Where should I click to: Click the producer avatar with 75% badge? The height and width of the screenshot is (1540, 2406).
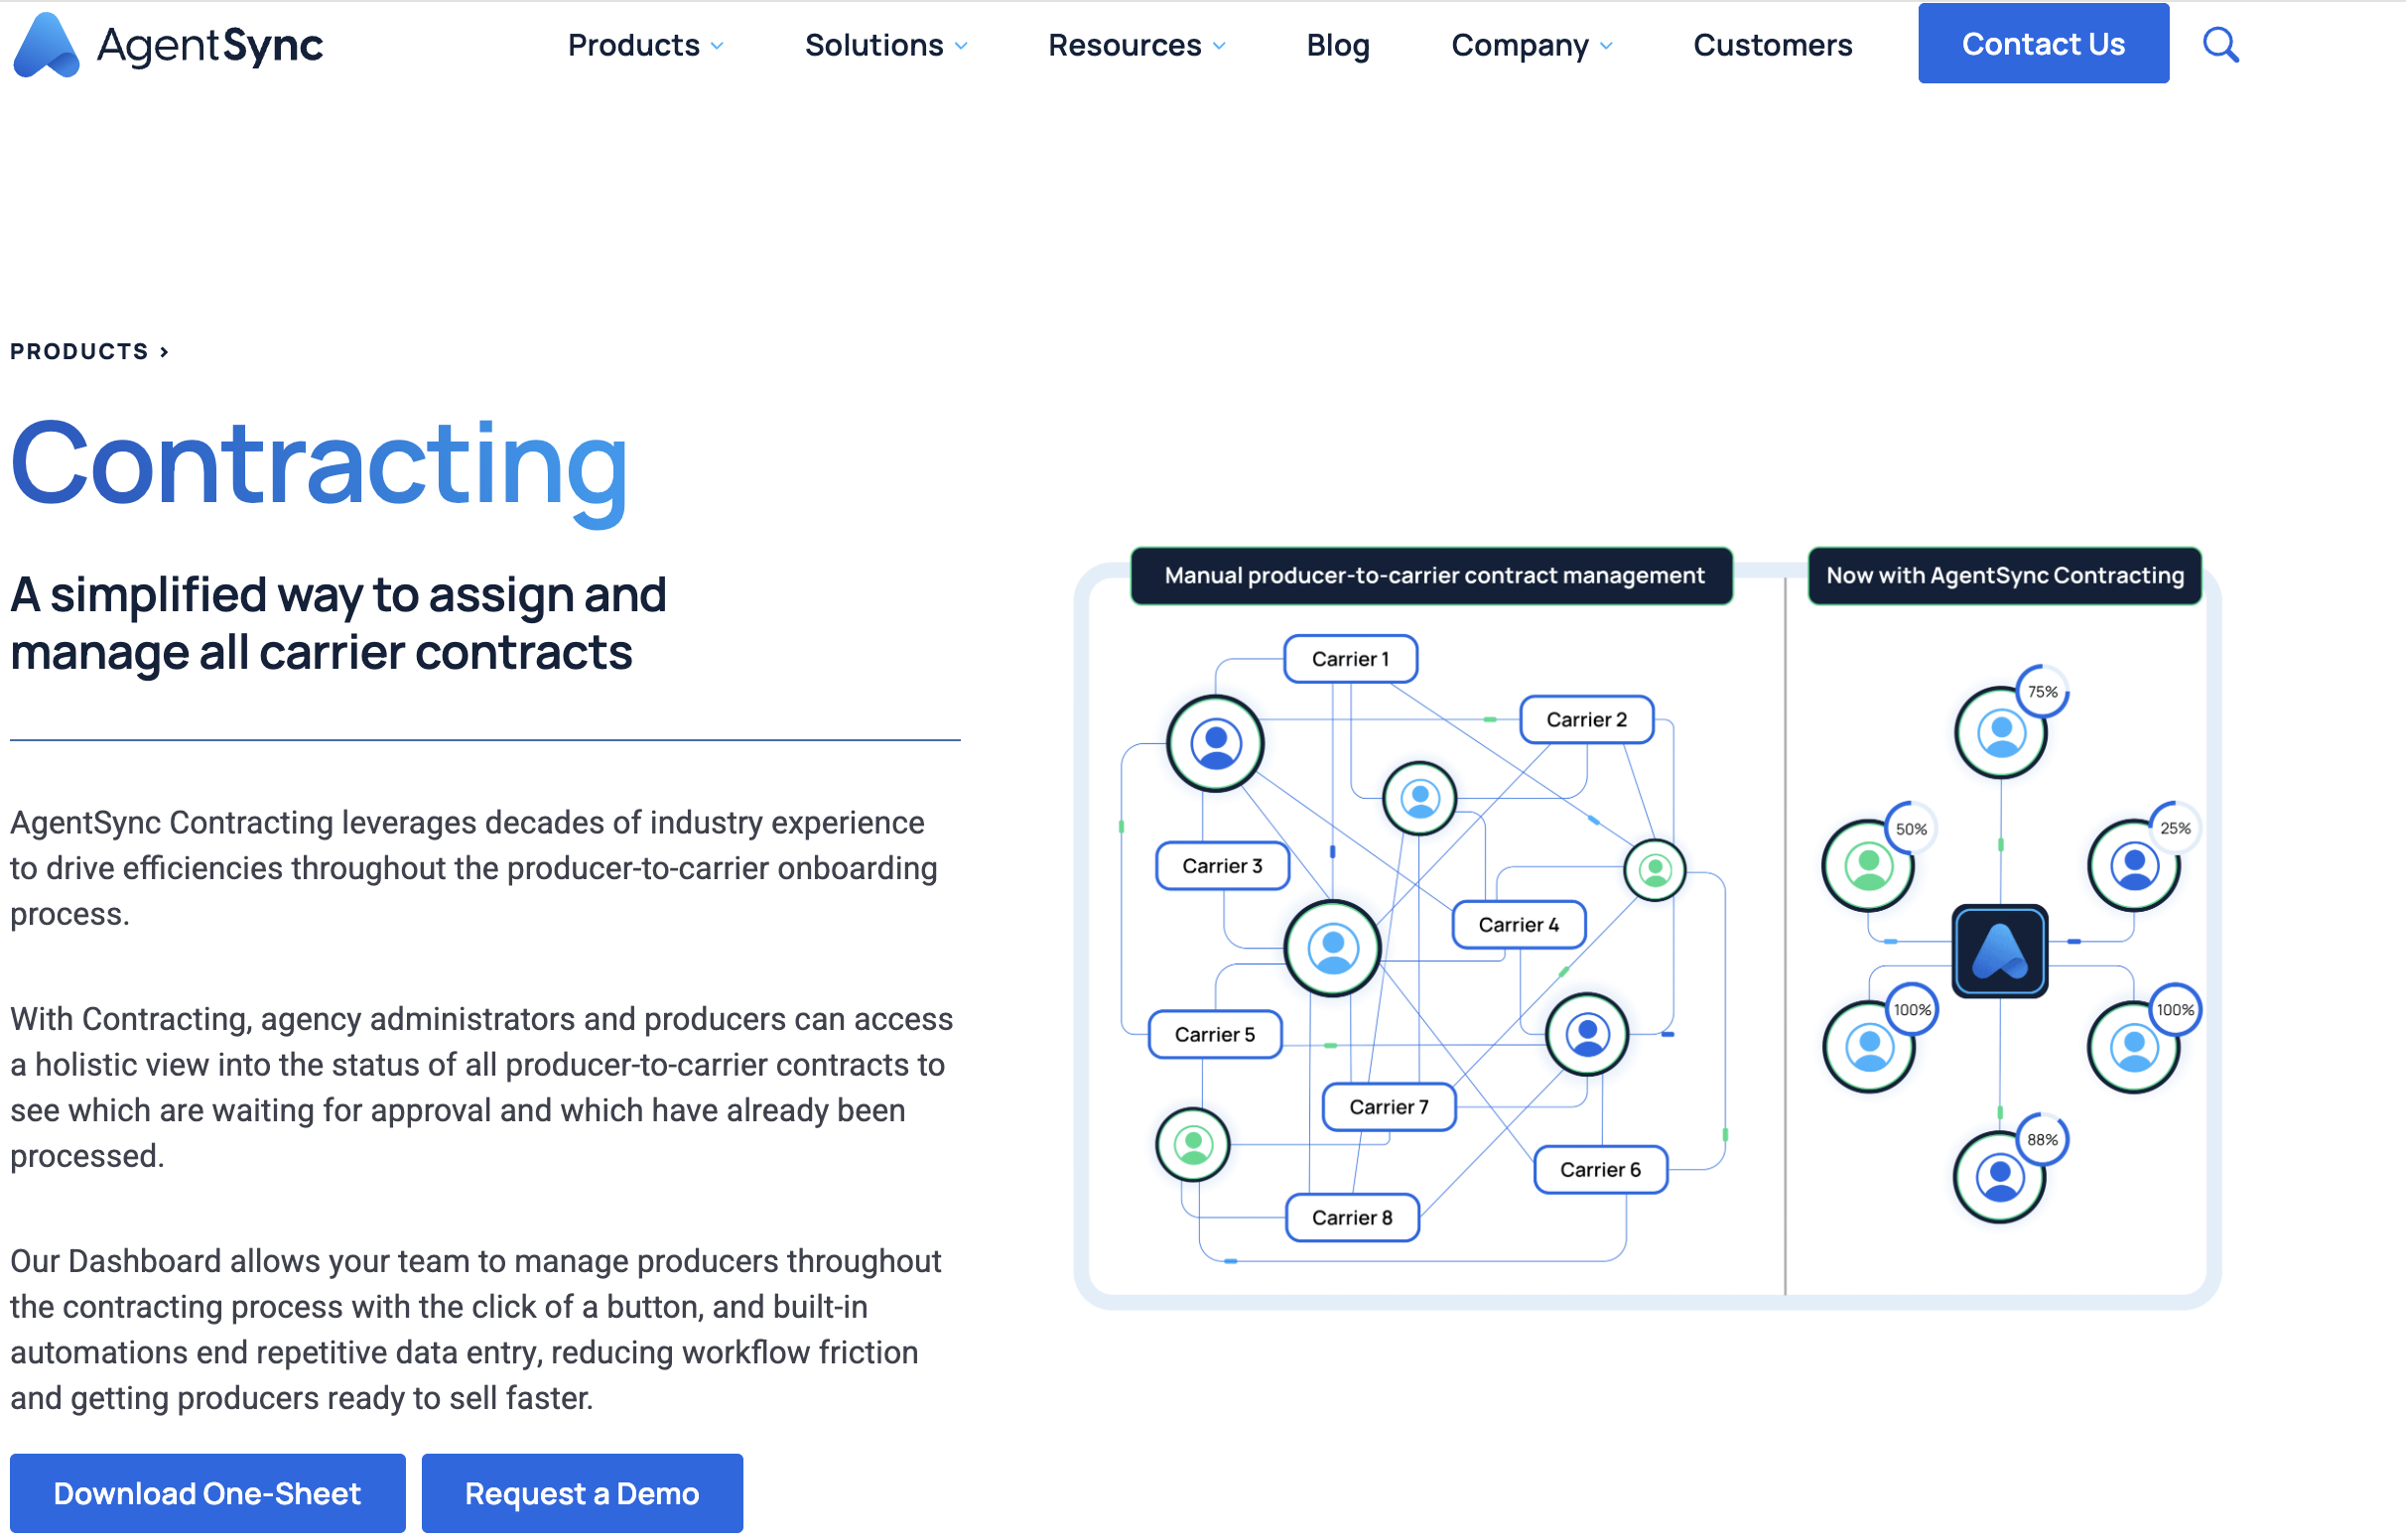point(2000,733)
